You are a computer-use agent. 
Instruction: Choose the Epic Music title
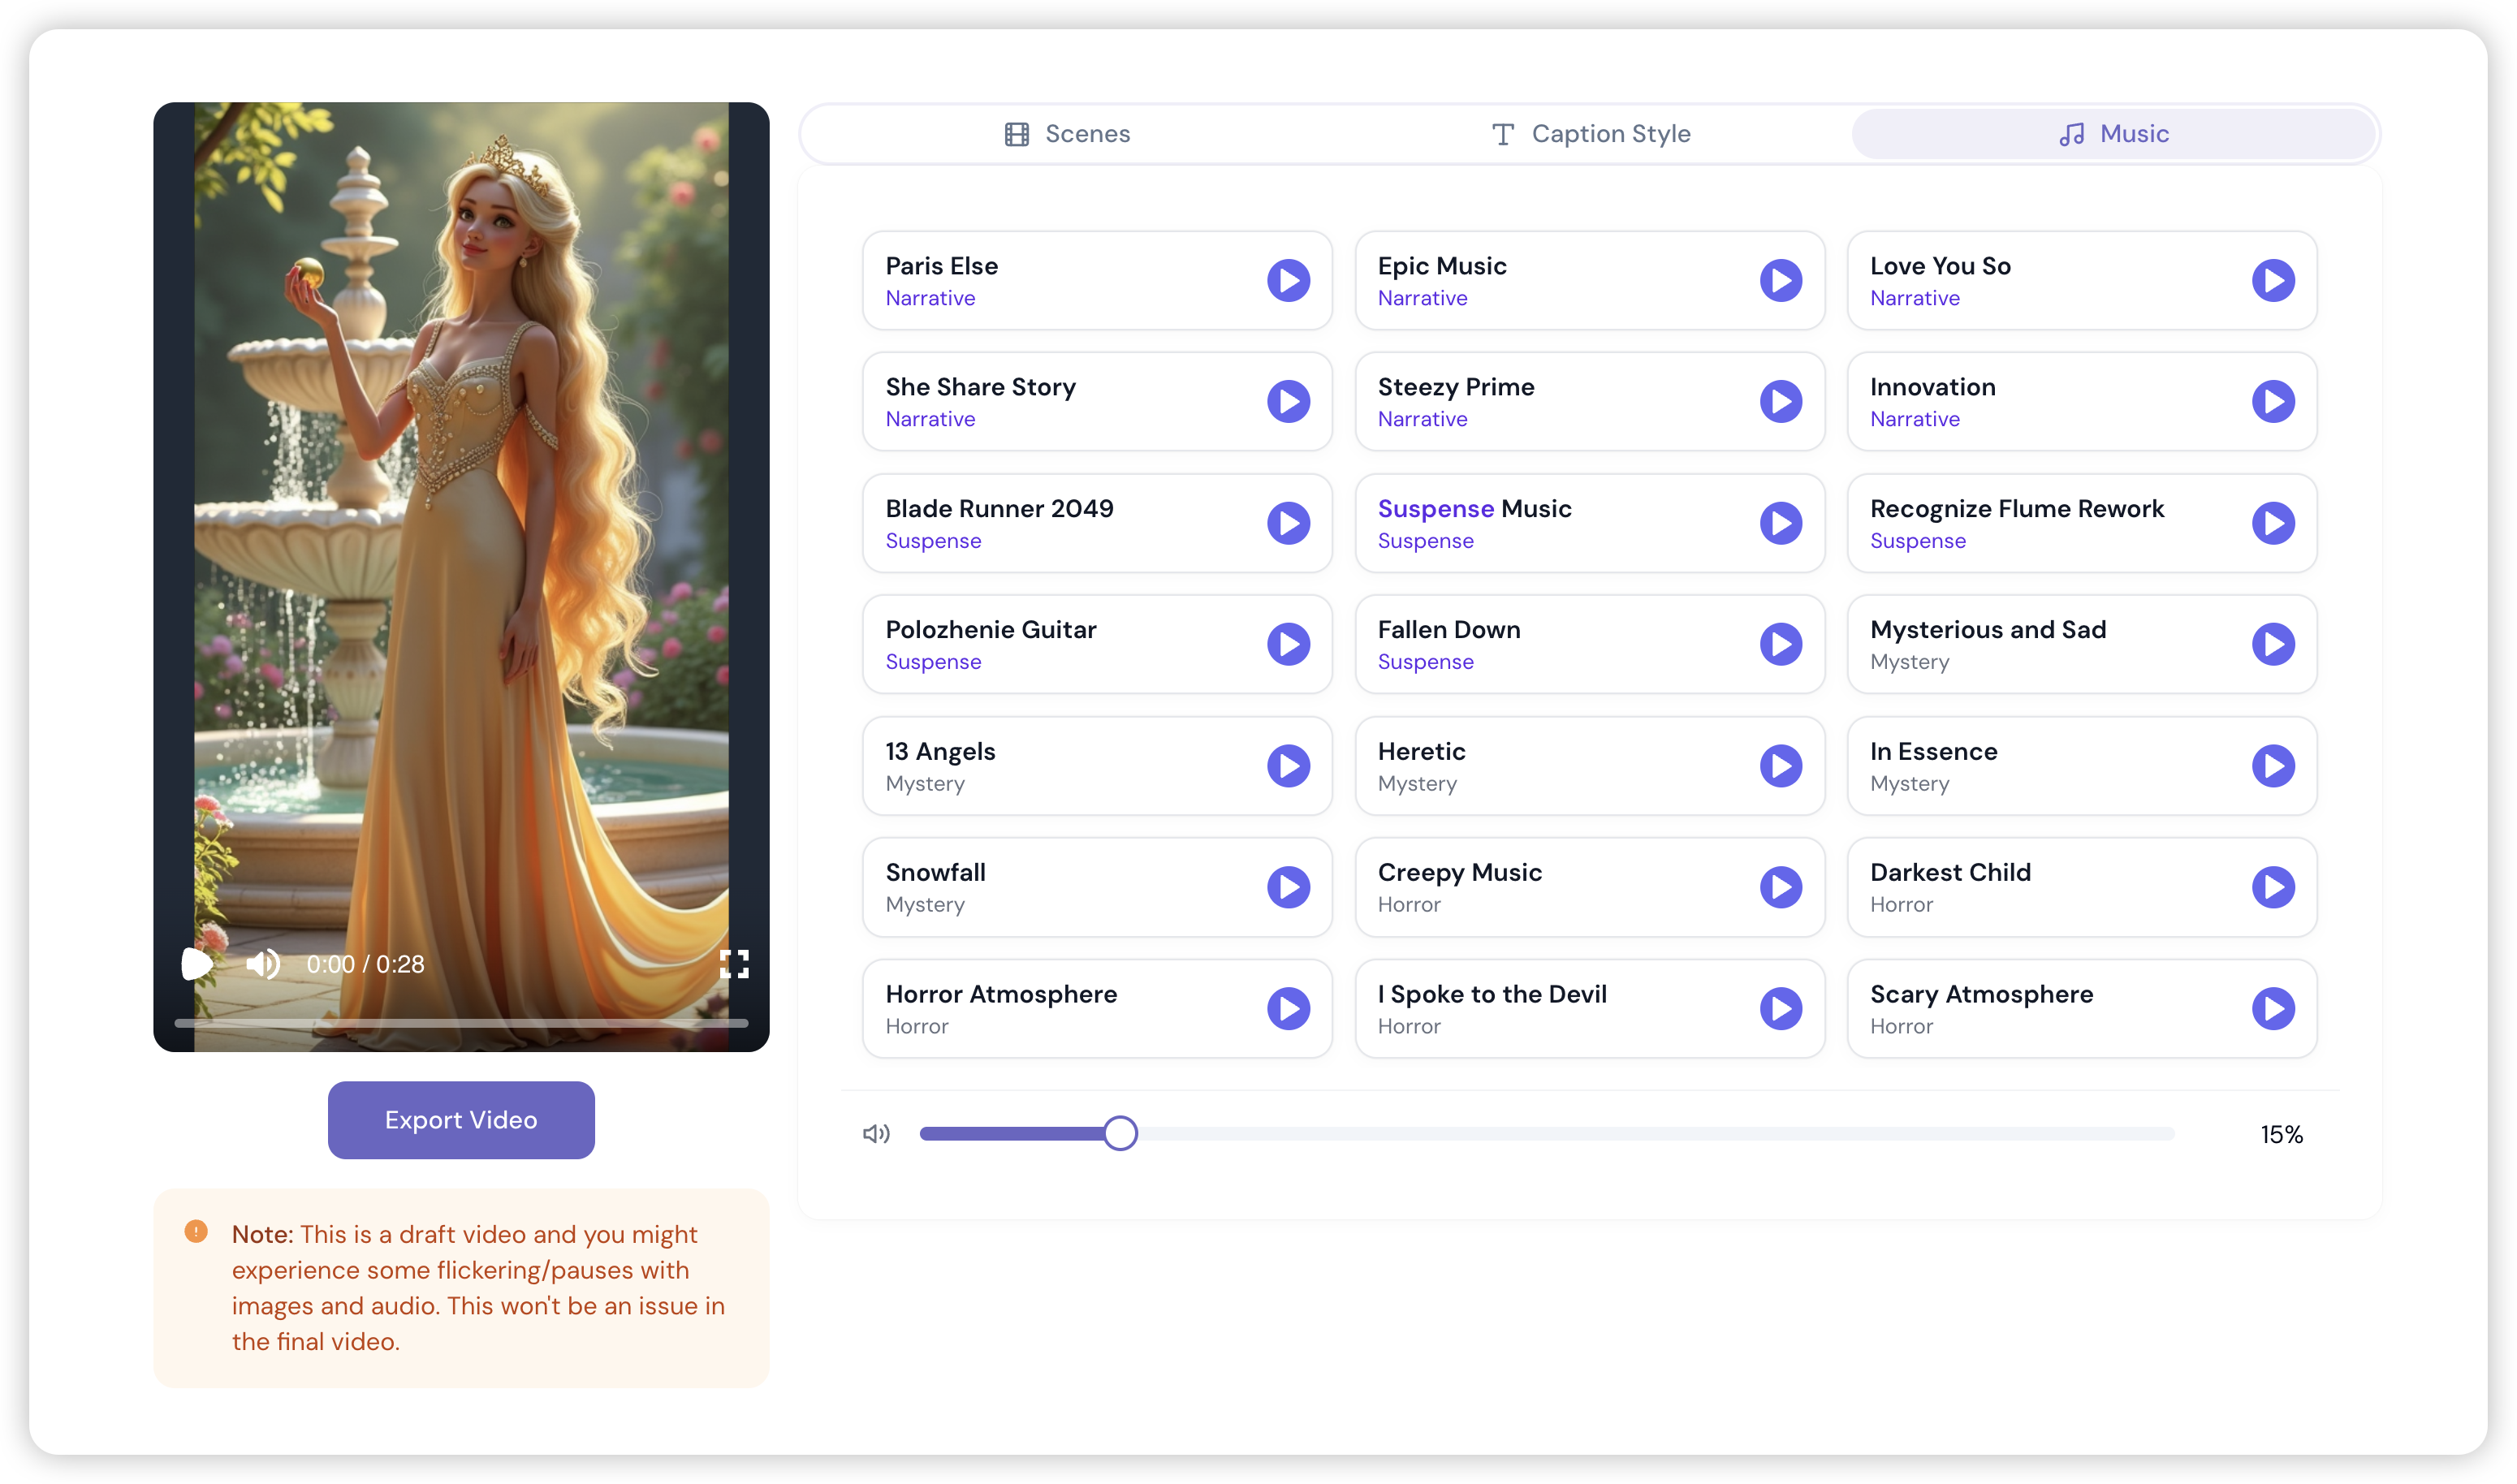pos(1442,266)
